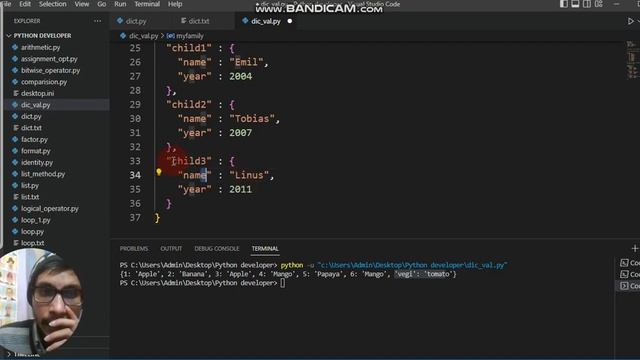Open the Go menu
The width and height of the screenshot is (640, 360).
point(102,4)
